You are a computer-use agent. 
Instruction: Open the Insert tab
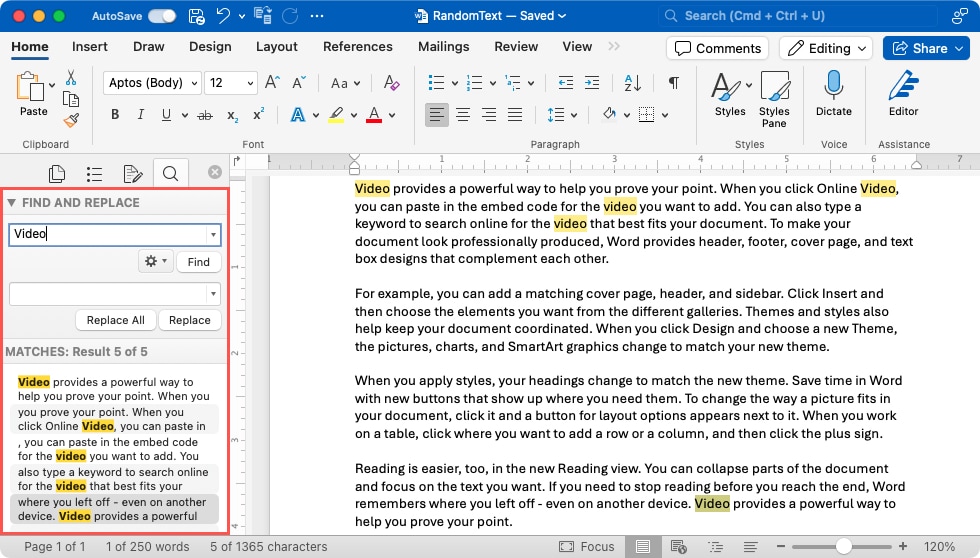(x=89, y=46)
